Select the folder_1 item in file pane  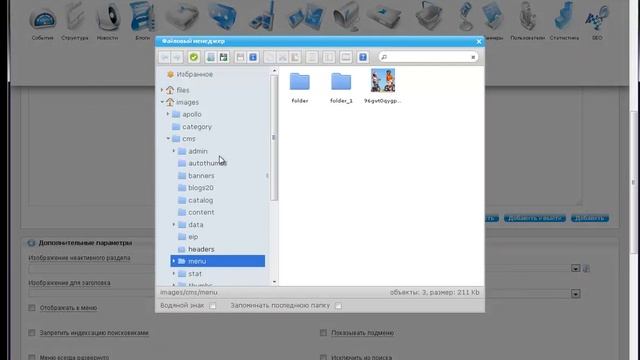(x=341, y=87)
